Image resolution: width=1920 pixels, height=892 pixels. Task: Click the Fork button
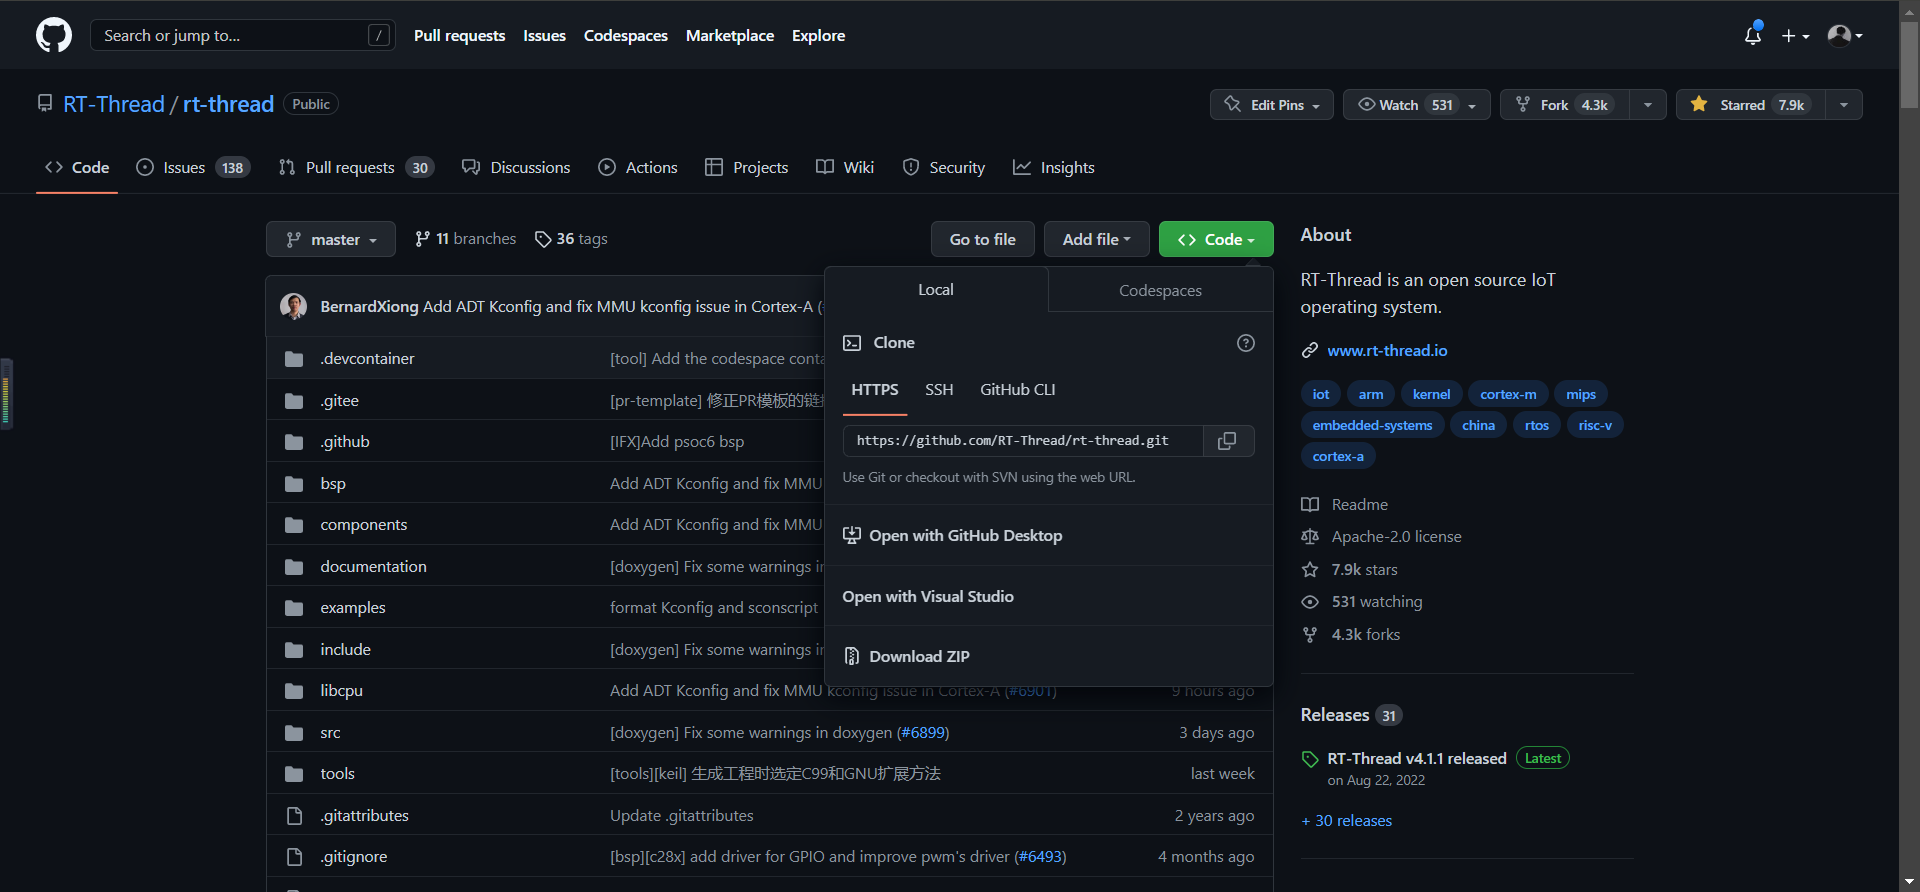(1565, 105)
